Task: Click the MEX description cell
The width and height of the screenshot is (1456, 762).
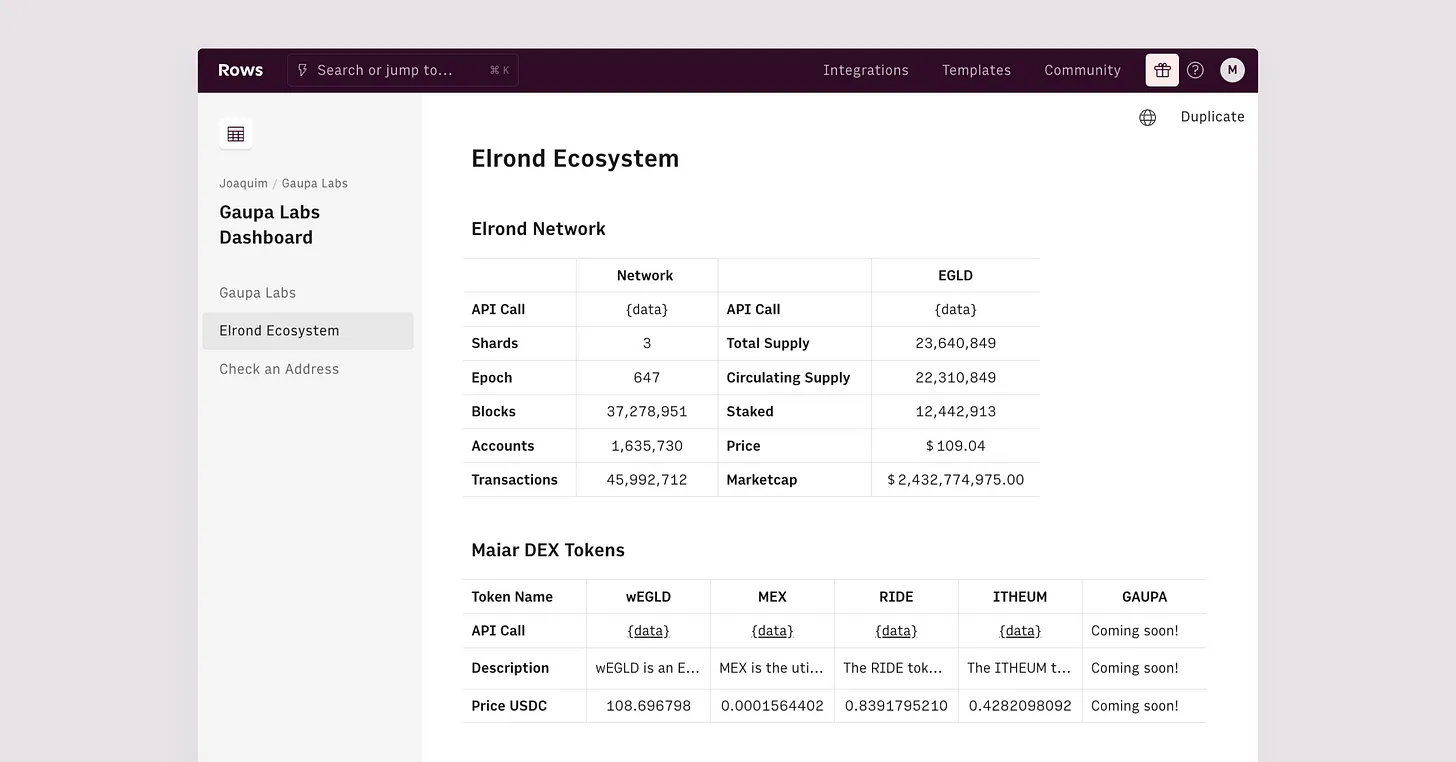Action: (x=772, y=668)
